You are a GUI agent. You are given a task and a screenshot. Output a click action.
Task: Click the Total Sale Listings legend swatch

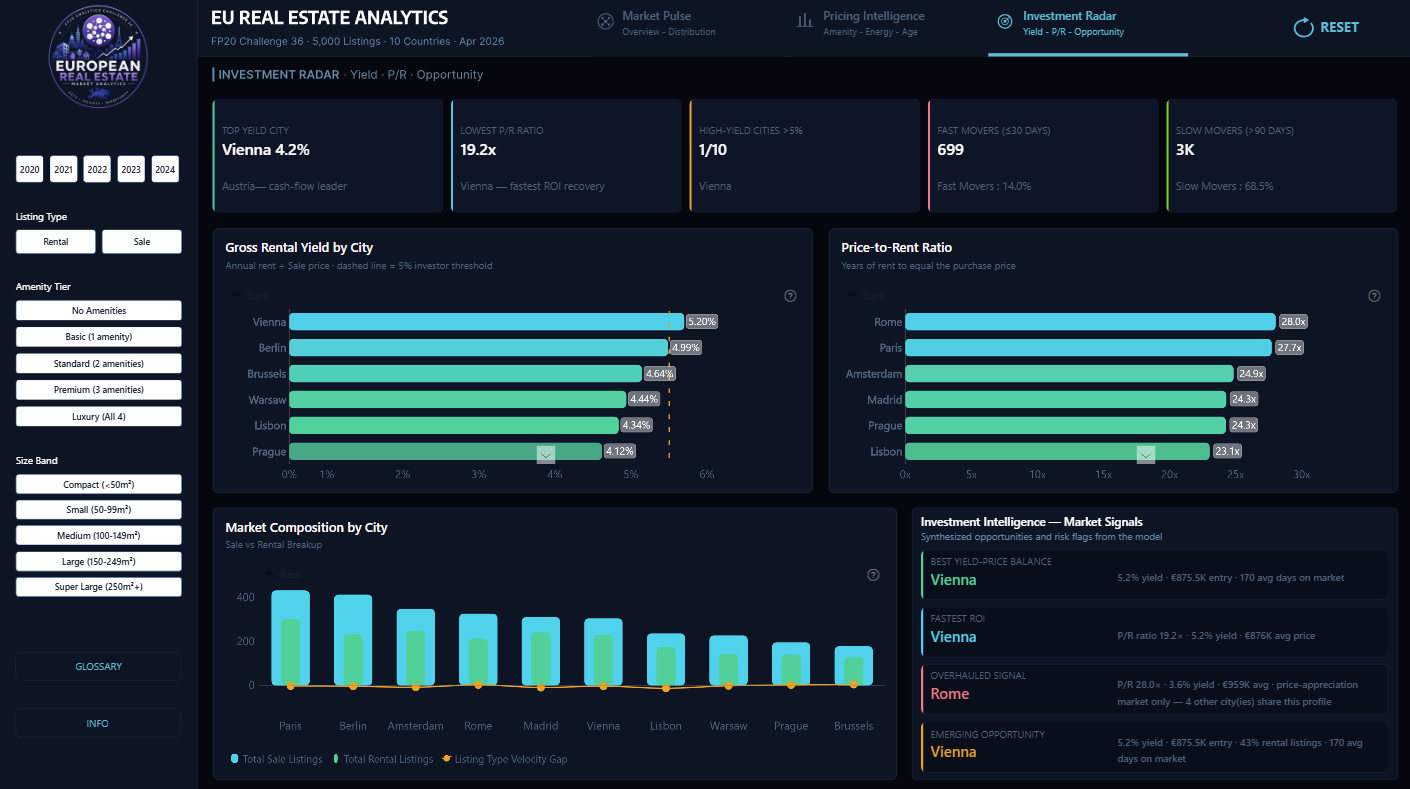(x=235, y=760)
